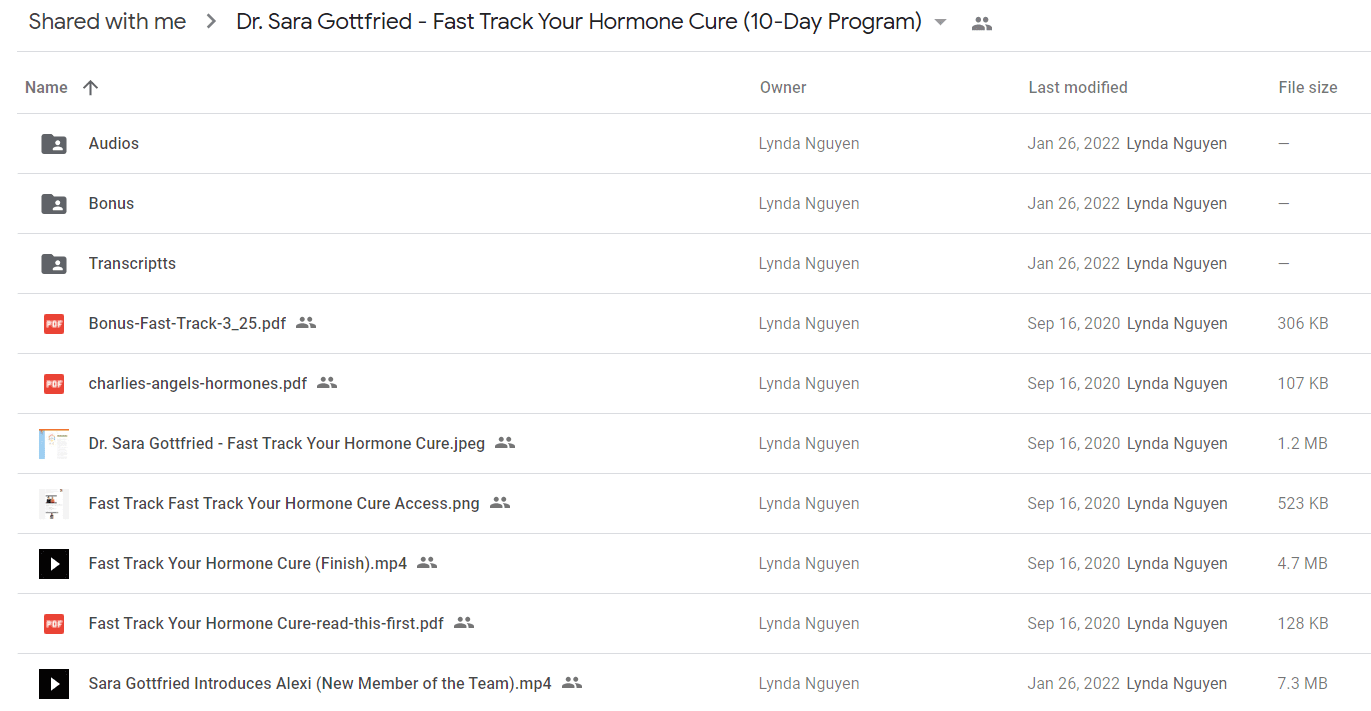Click shared-people icon beside folder title
The height and width of the screenshot is (711, 1371).
click(x=982, y=23)
